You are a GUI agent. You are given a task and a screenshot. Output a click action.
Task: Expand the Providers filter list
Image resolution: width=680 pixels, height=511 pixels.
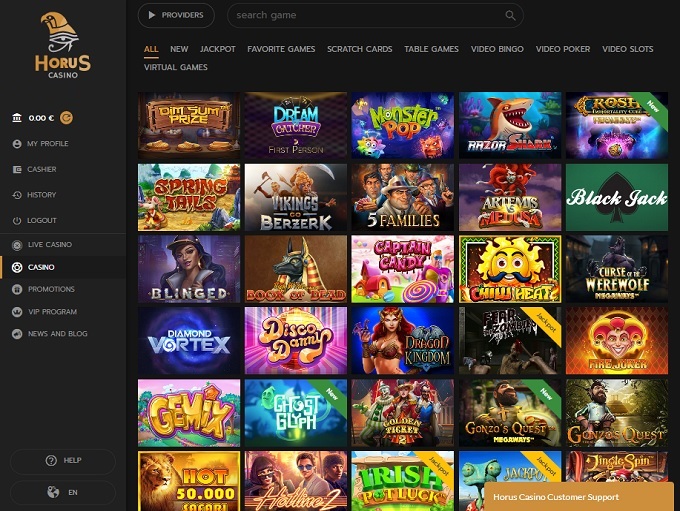click(x=175, y=15)
